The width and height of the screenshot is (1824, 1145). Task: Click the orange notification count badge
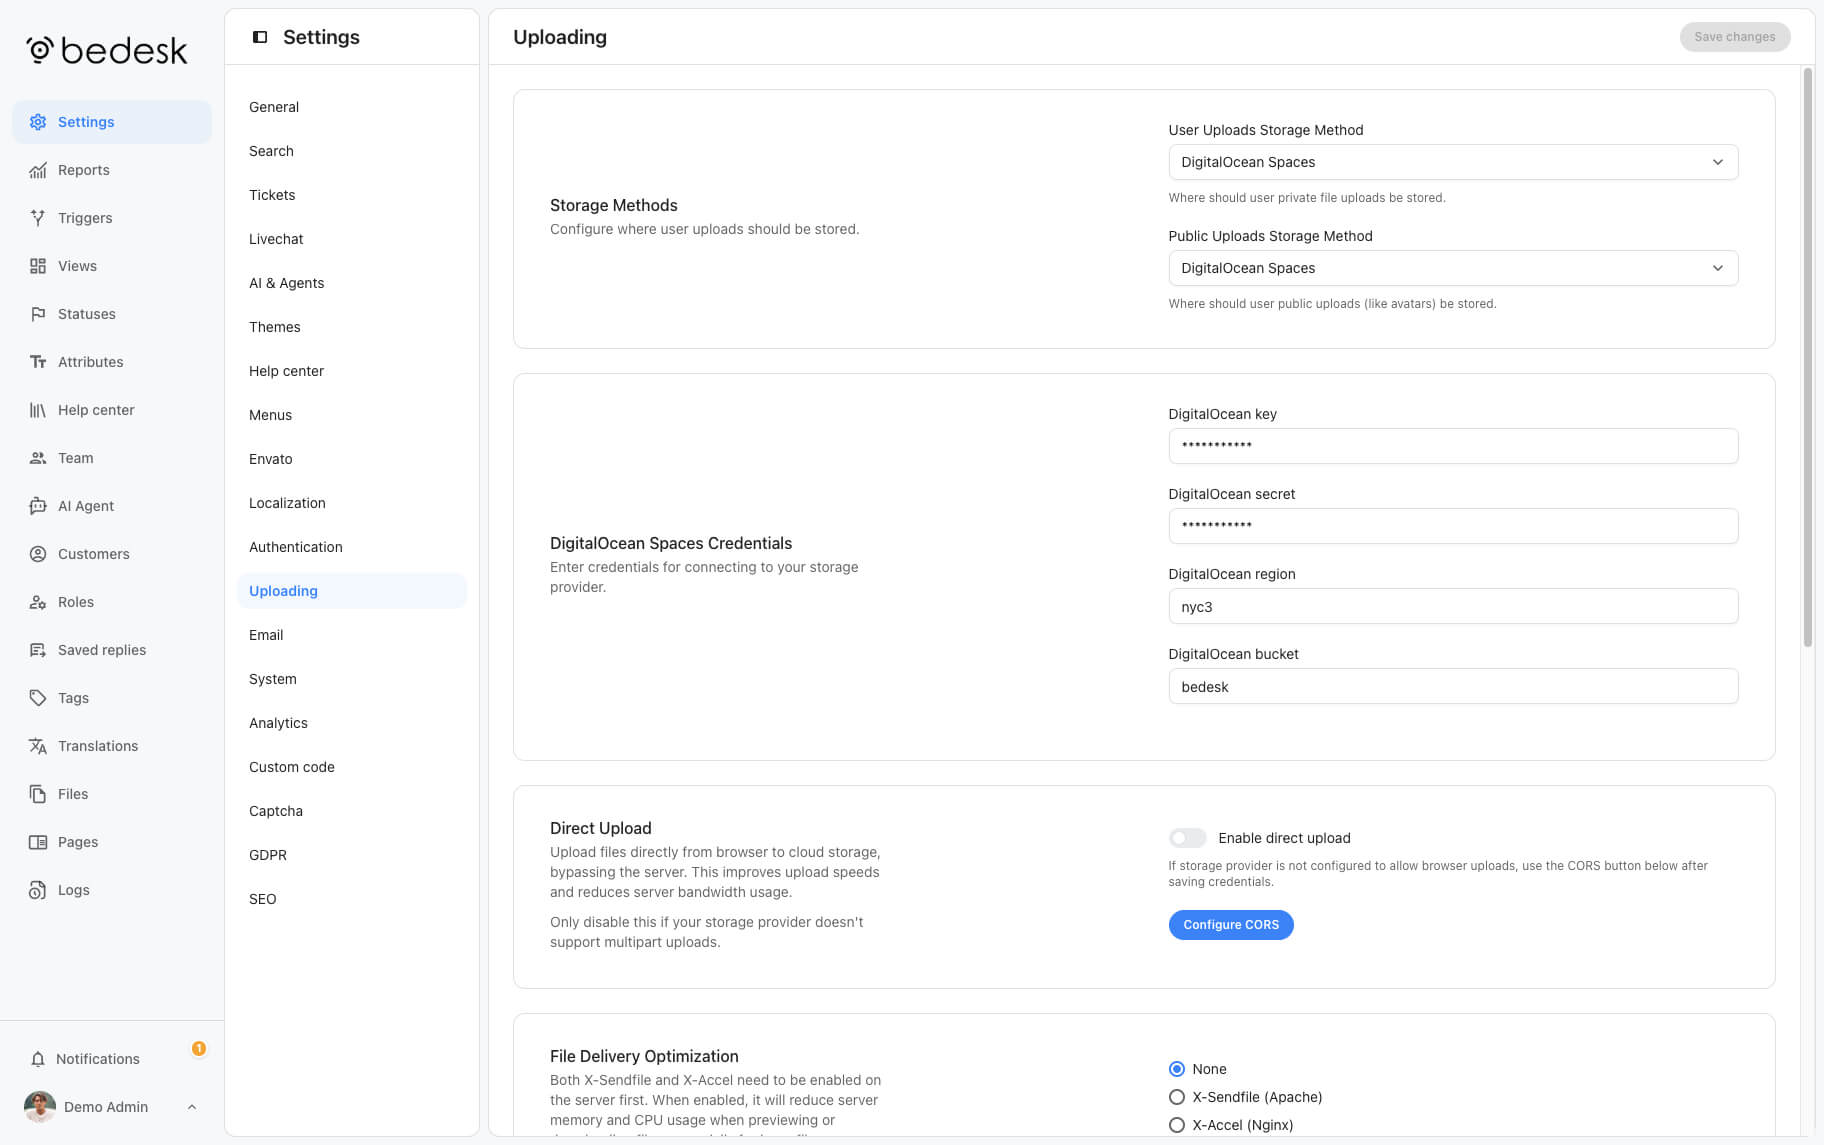[199, 1048]
